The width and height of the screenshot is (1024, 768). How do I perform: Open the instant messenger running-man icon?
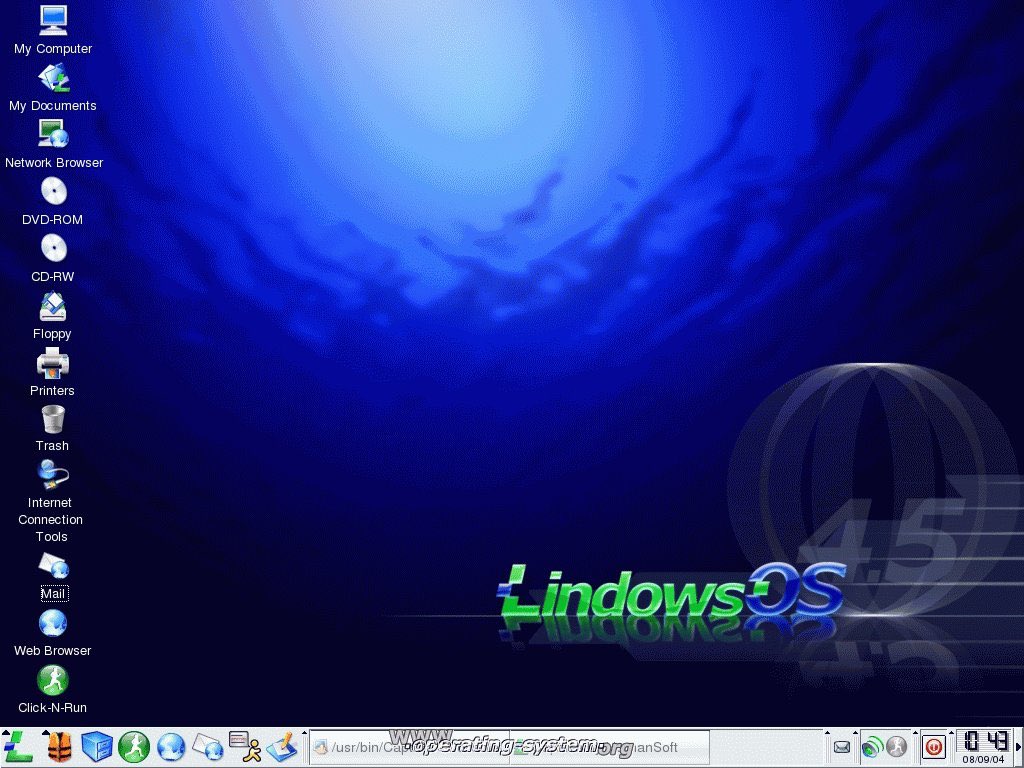pos(246,747)
